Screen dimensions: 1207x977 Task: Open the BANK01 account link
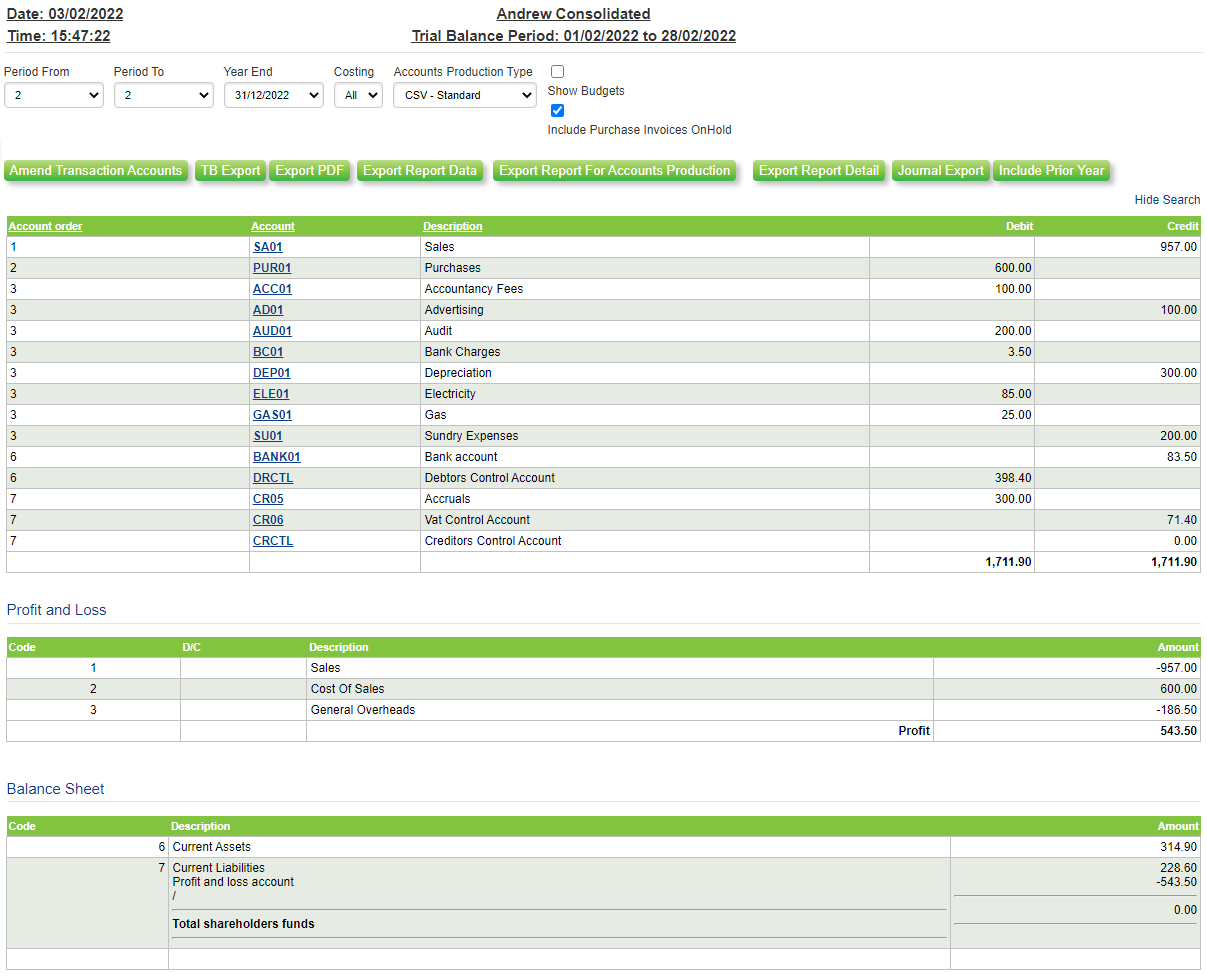(x=277, y=457)
